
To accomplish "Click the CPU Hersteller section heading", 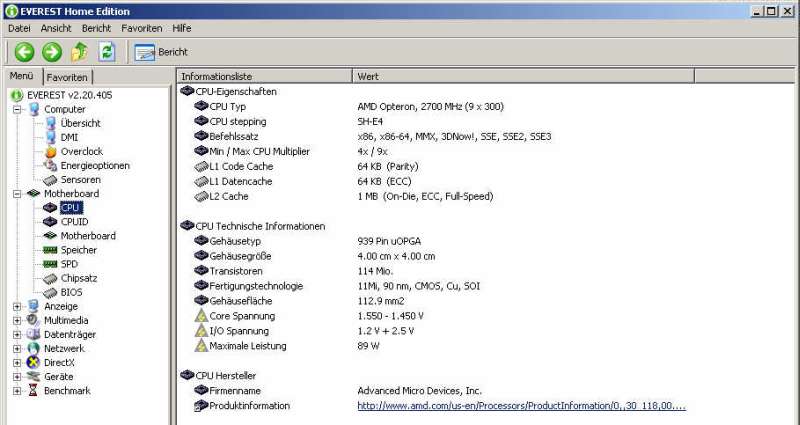I will 218,376.
